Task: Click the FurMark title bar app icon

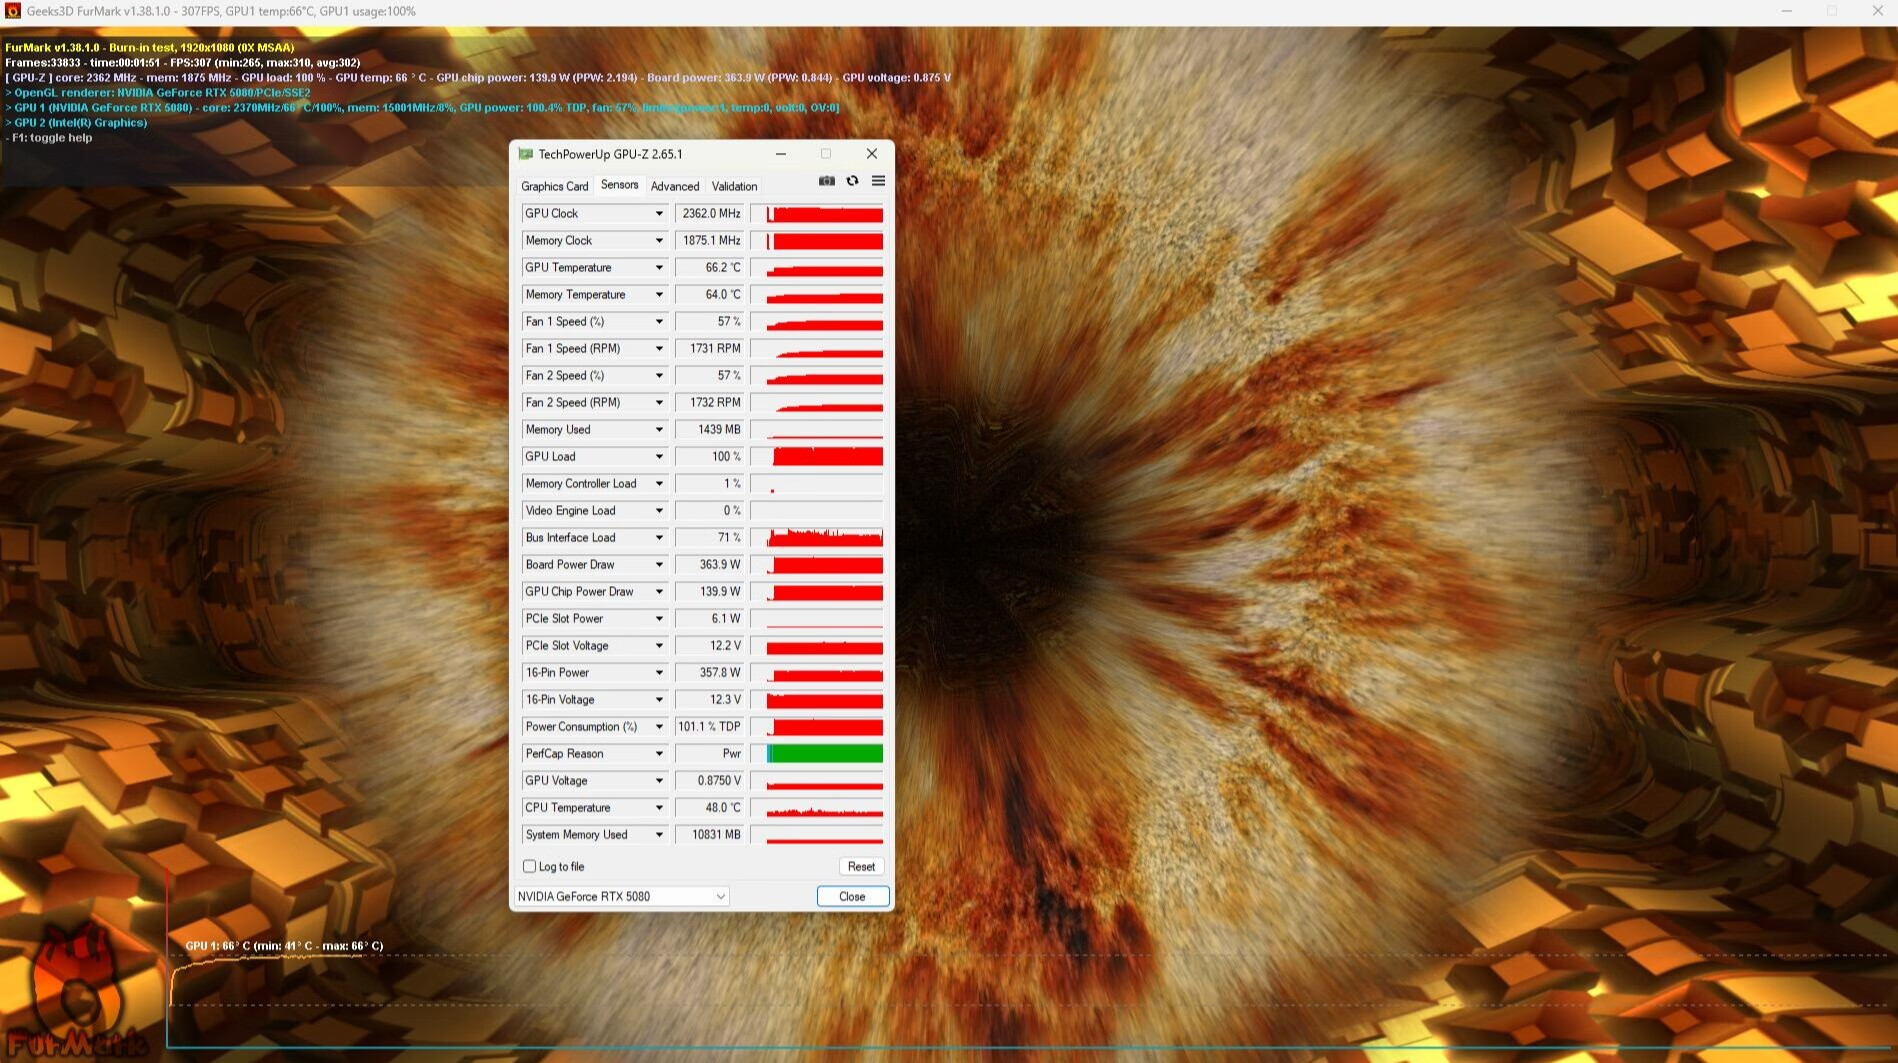Action: (x=13, y=11)
